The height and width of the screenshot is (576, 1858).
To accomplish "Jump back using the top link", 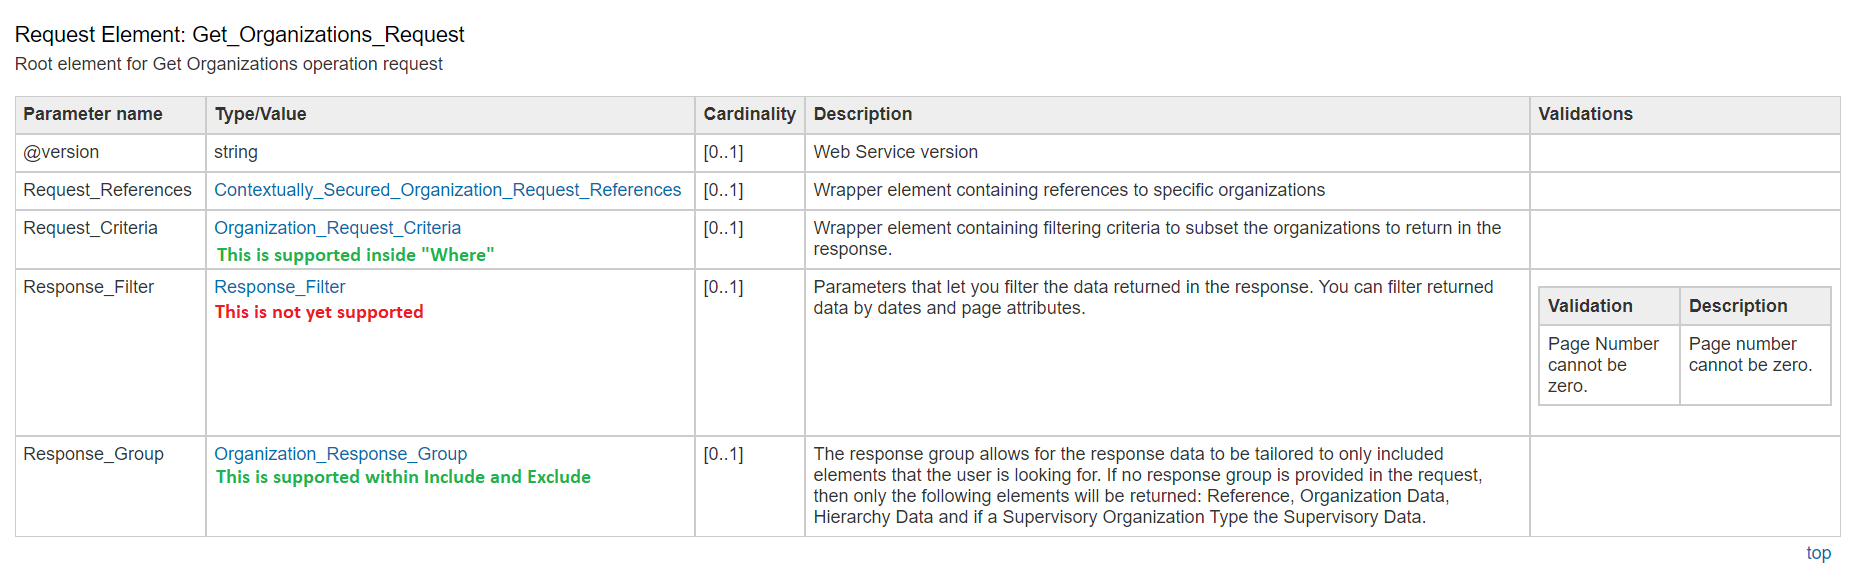I will [1818, 553].
